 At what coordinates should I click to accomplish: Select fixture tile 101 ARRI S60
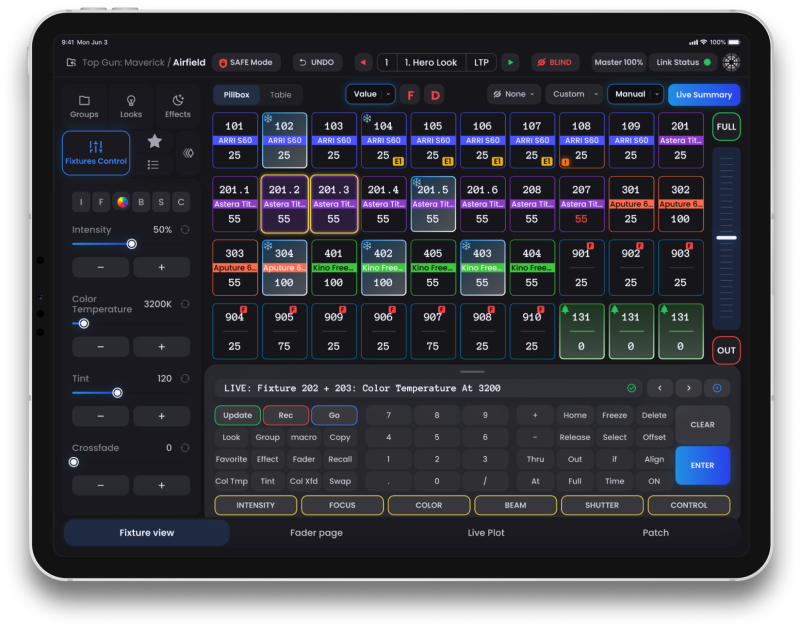[x=235, y=141]
